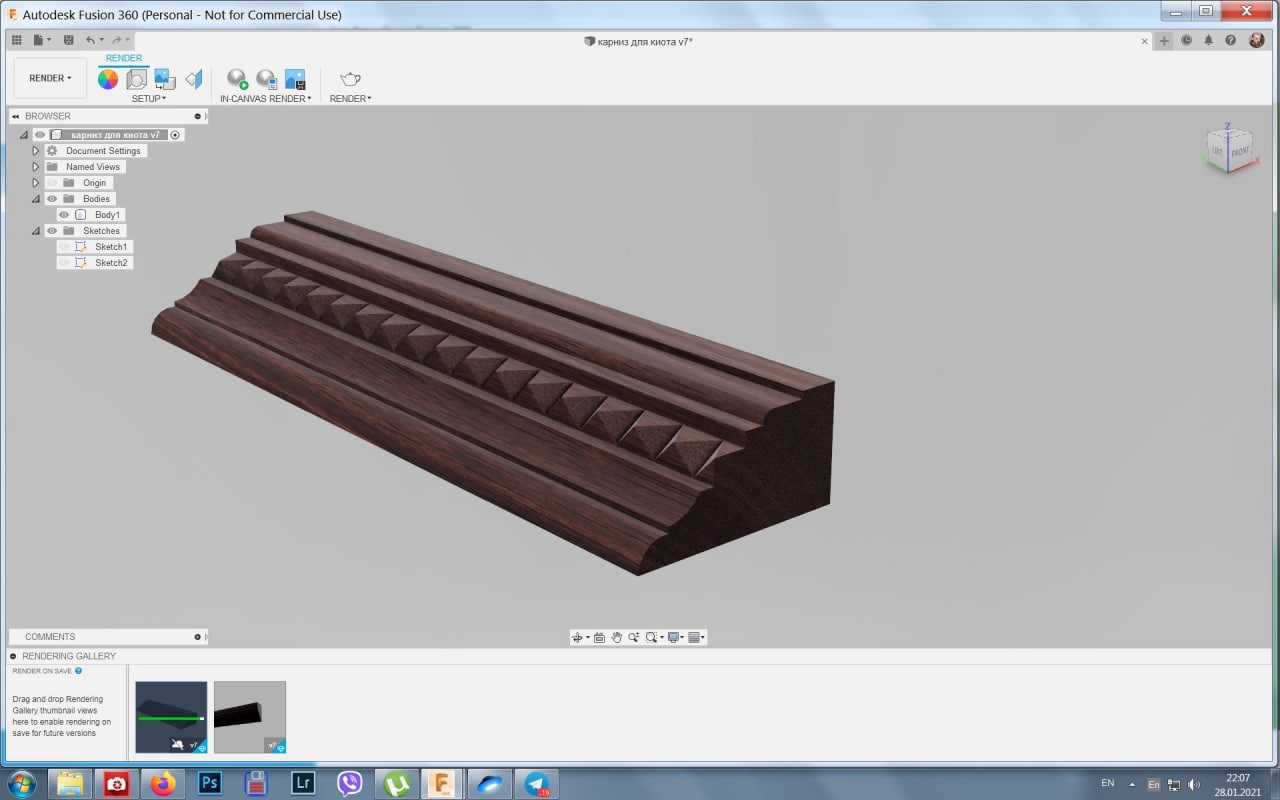Click the Render teapot icon

point(350,79)
